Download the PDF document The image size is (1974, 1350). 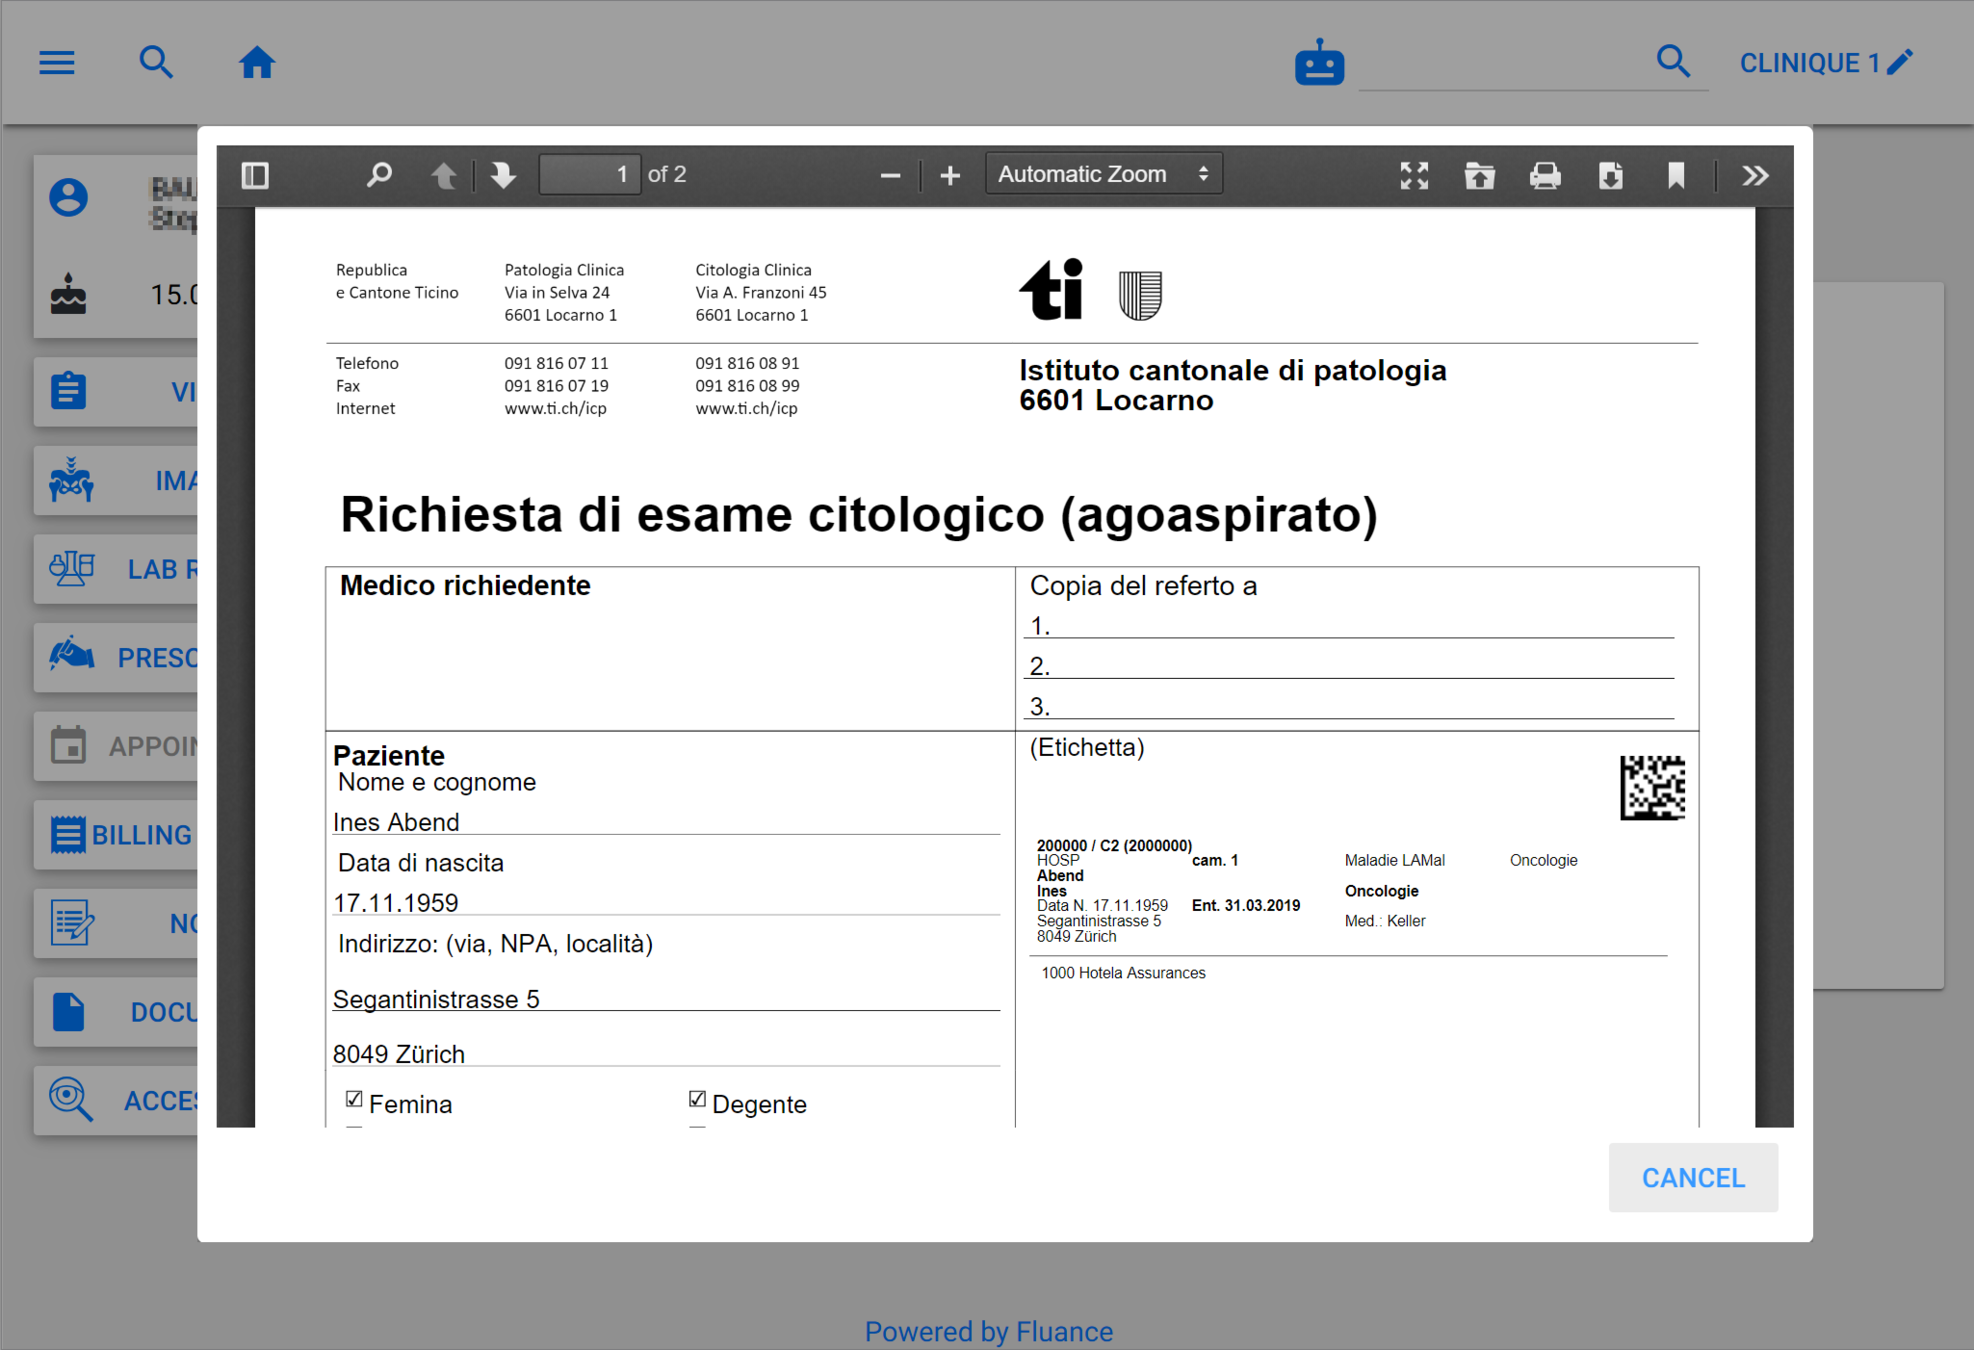coord(1610,175)
